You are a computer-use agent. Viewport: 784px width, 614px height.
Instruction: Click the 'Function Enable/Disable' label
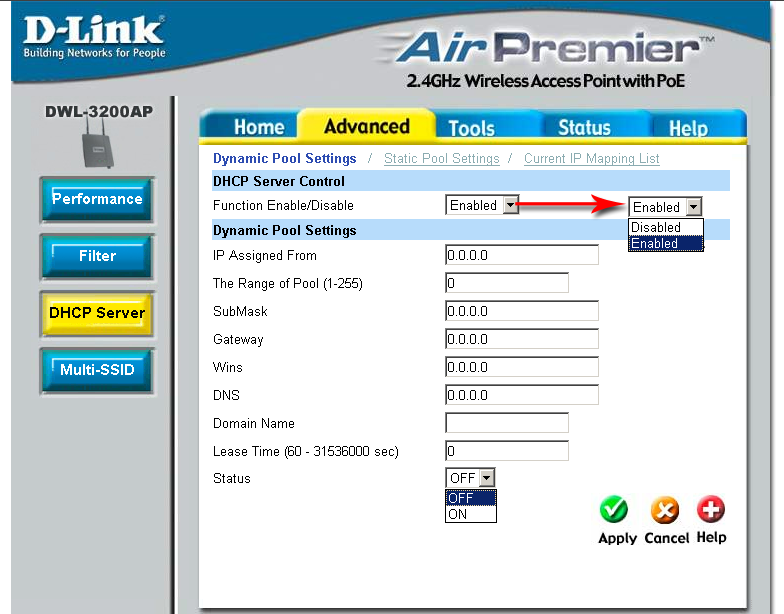pos(283,206)
